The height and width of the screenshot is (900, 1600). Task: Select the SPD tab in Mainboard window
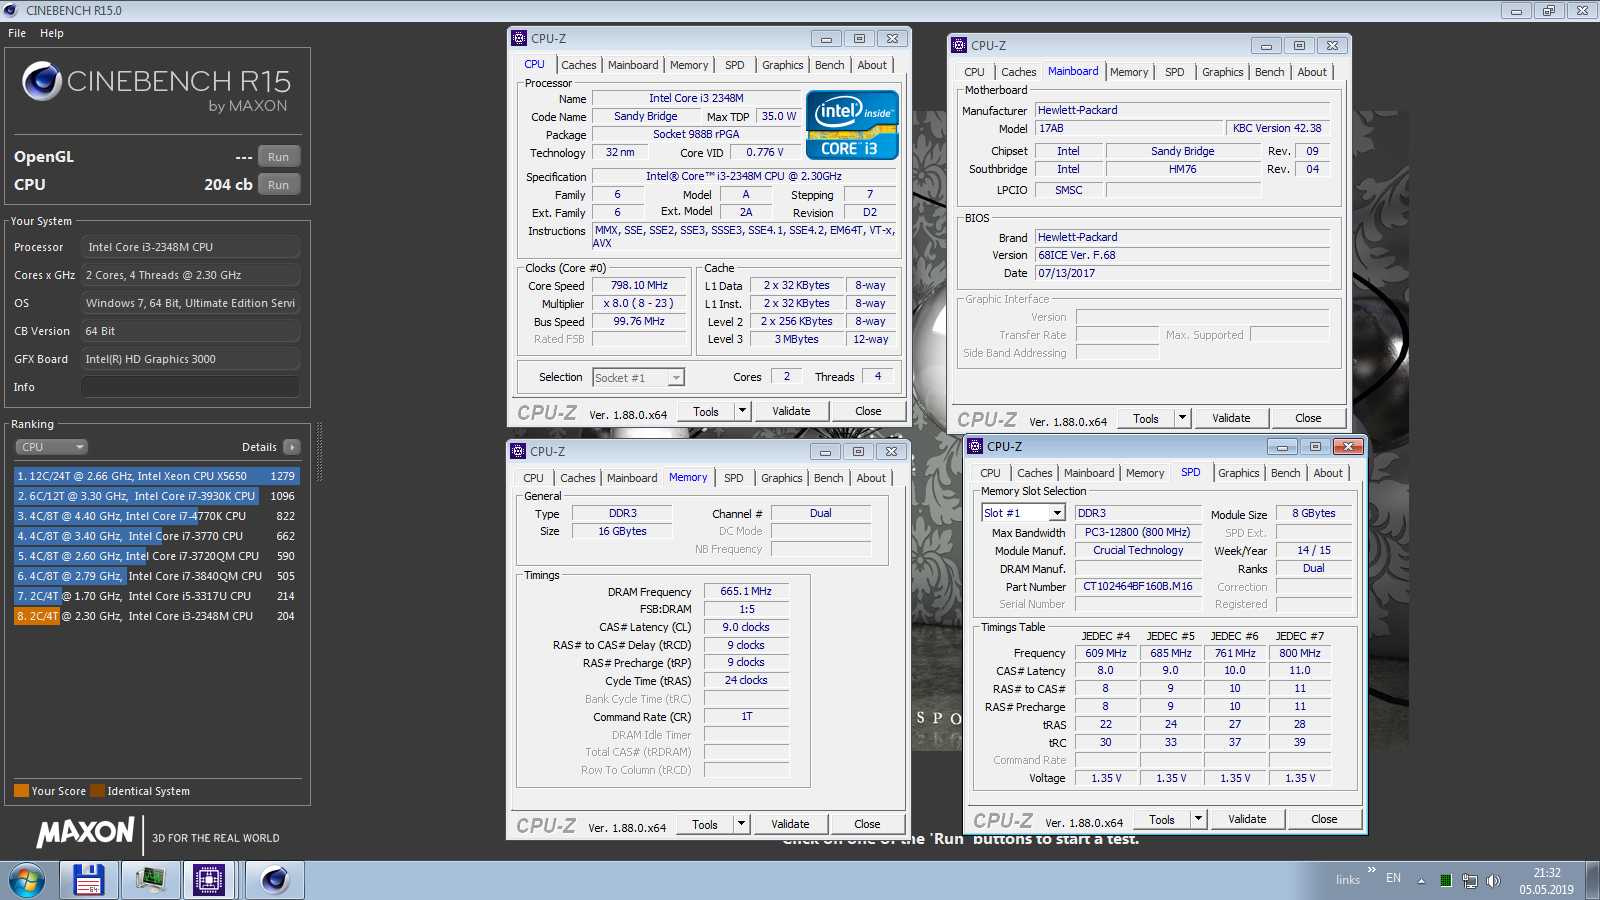[1174, 72]
